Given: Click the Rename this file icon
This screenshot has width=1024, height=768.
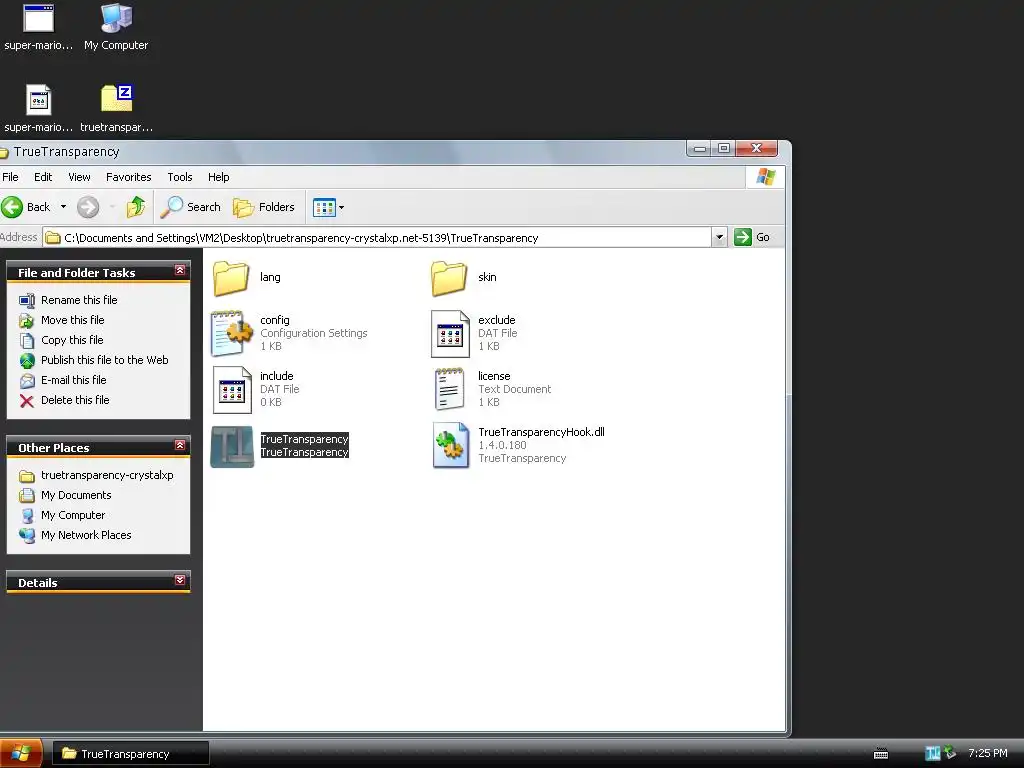Looking at the screenshot, I should (x=27, y=300).
